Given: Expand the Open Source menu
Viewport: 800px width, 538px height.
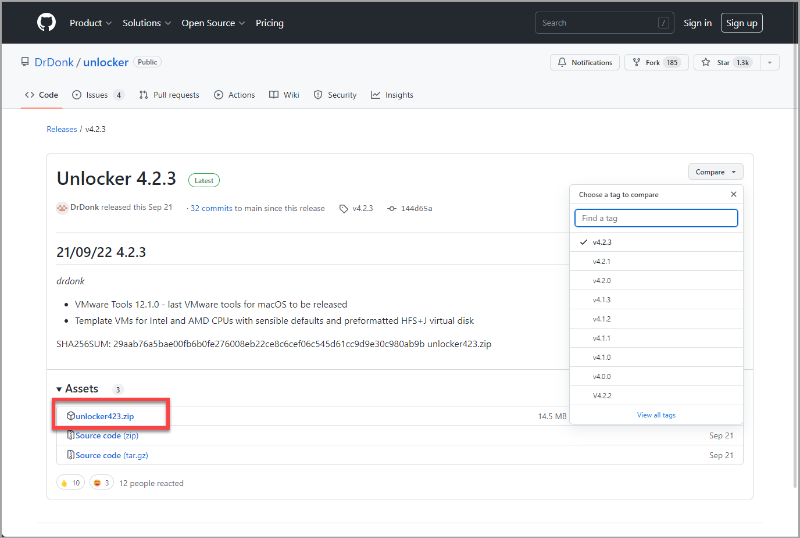Looking at the screenshot, I should pos(213,23).
